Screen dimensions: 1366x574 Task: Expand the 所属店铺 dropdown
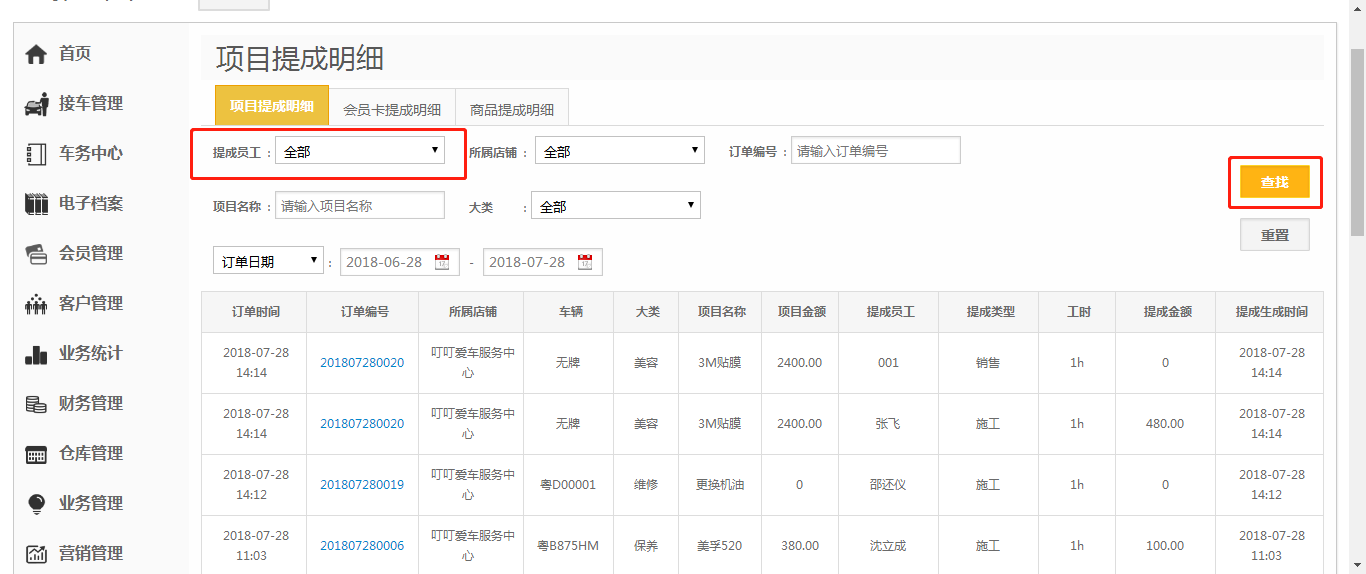tap(619, 151)
